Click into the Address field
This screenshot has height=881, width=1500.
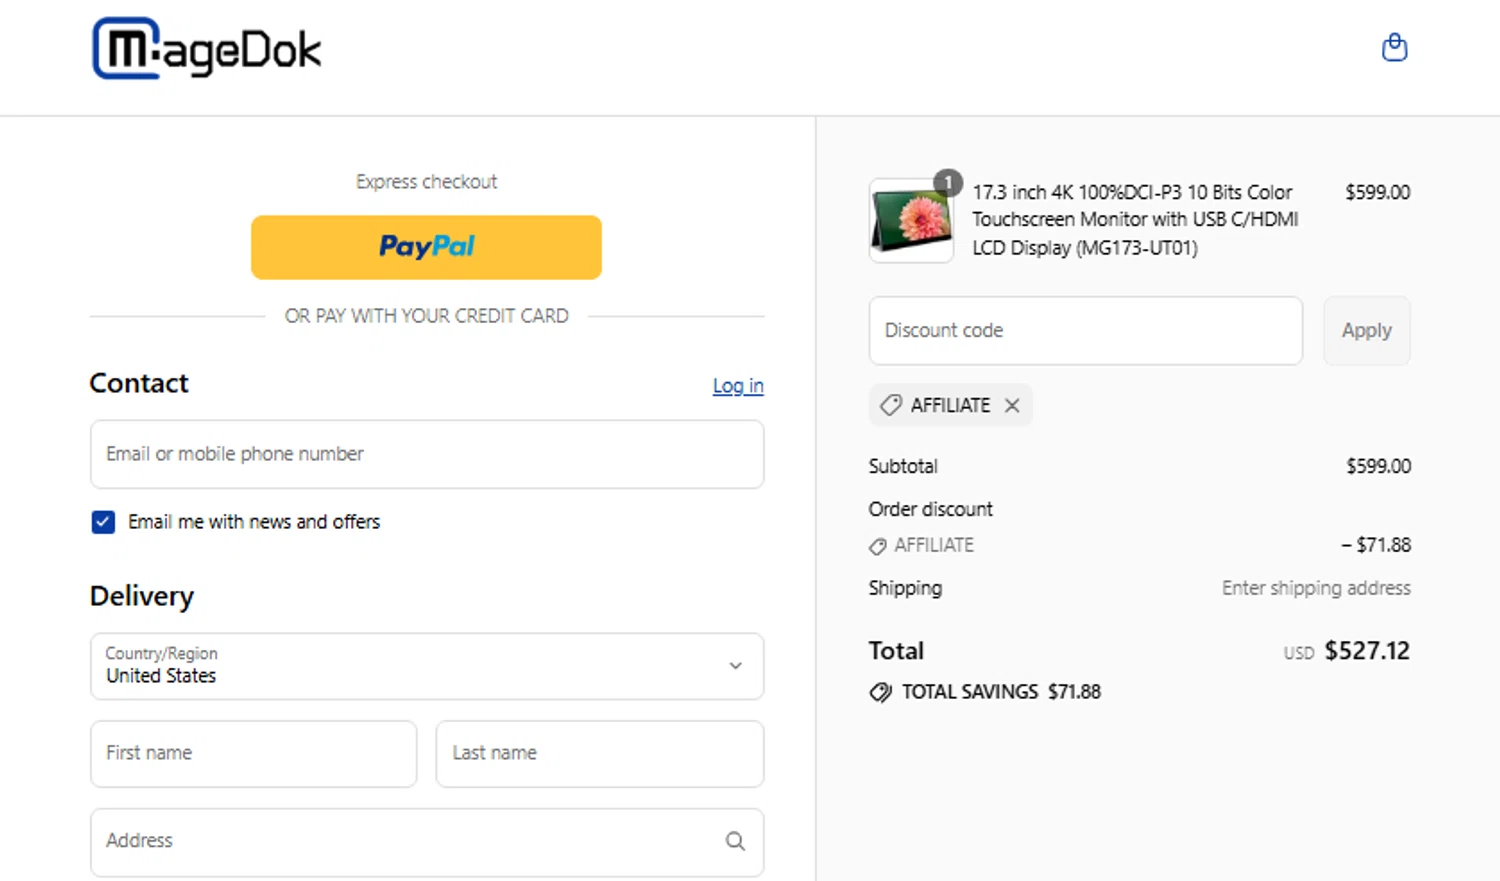pos(427,842)
